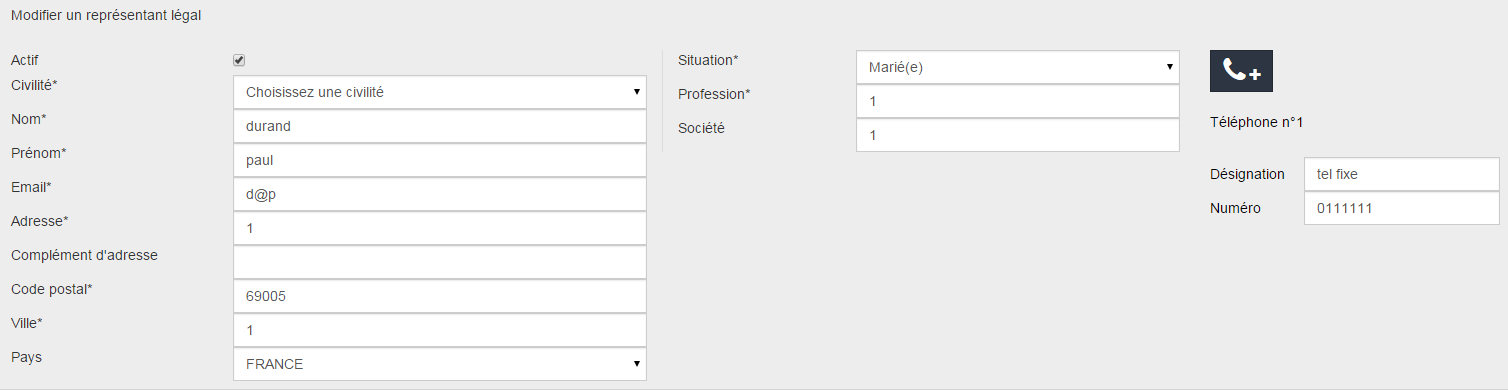The image size is (1508, 391).
Task: Click the Civilité dropdown arrow
Action: point(636,92)
